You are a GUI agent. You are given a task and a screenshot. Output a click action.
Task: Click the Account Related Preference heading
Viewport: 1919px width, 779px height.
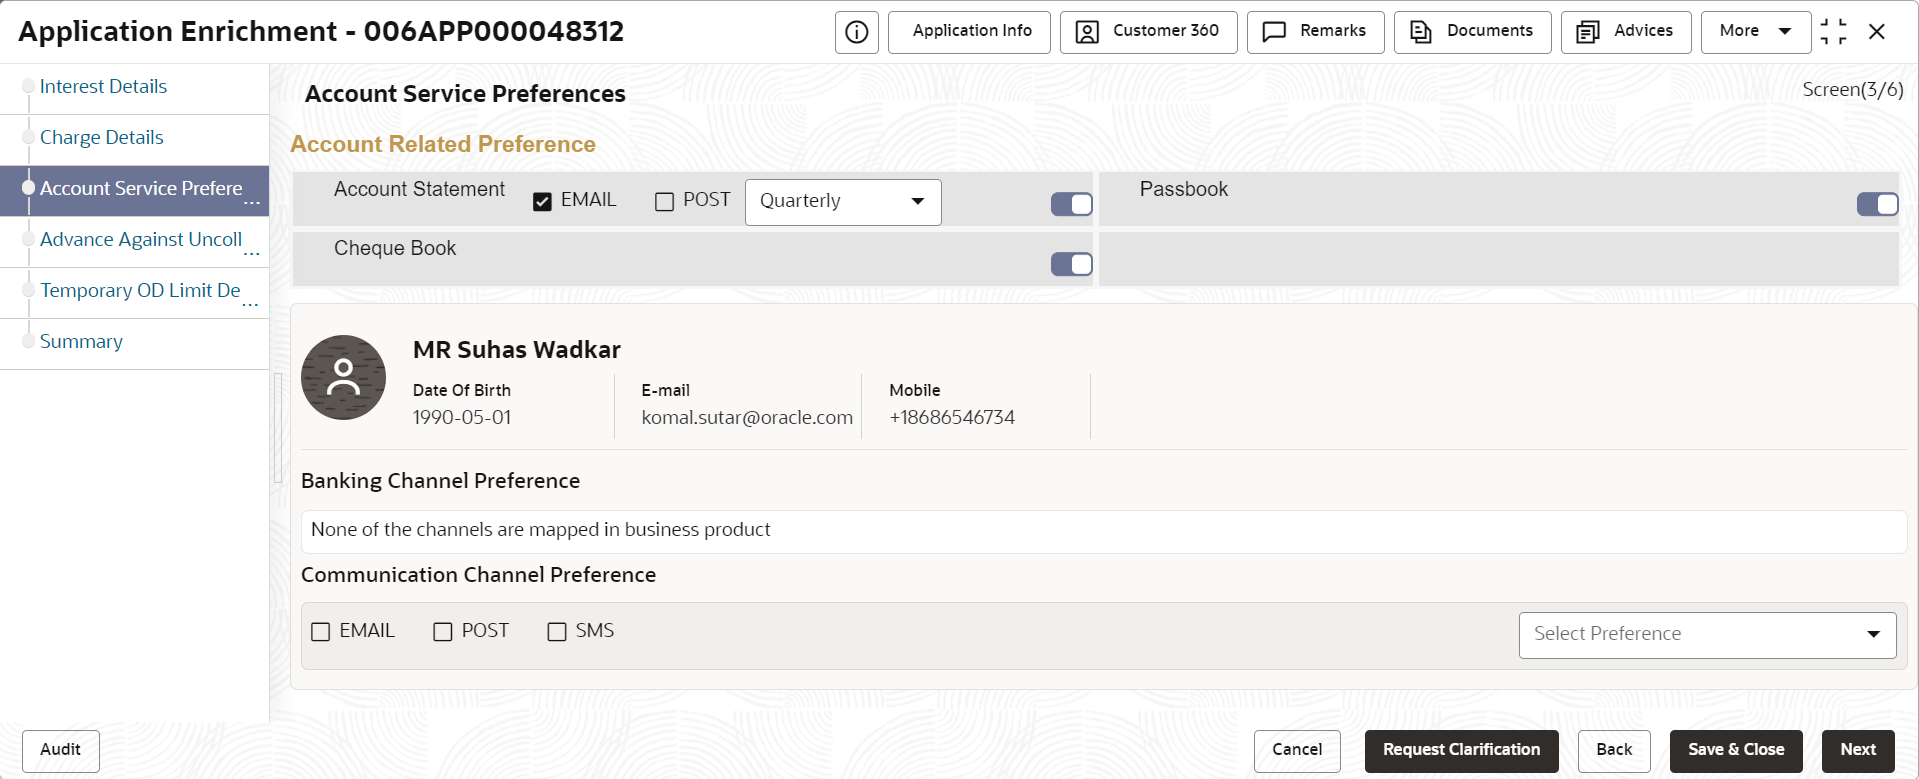coord(443,145)
